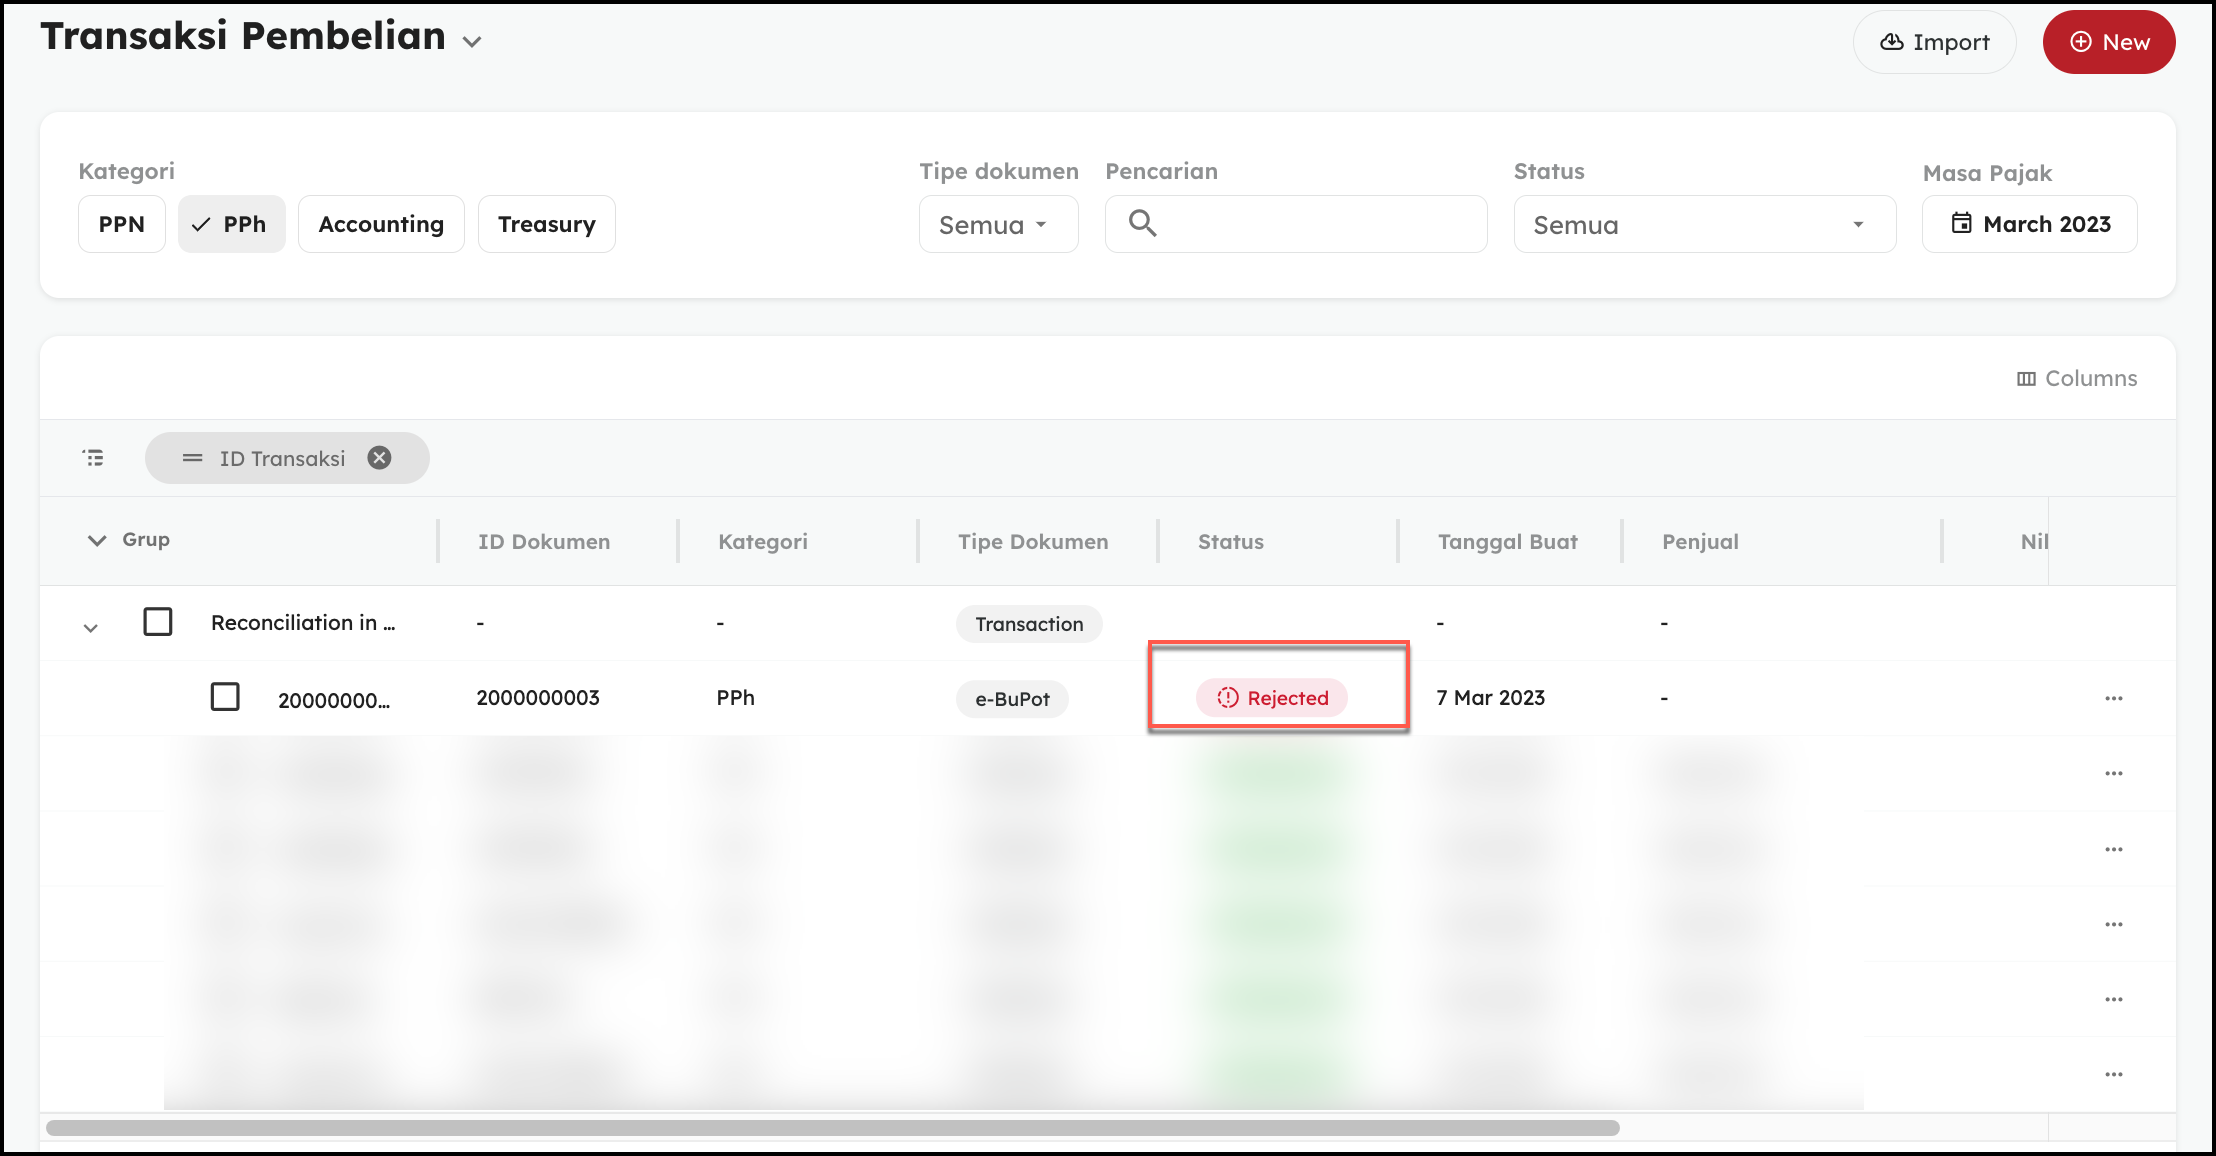Click the Reconciliation in ... group label
The image size is (2216, 1156).
303,623
